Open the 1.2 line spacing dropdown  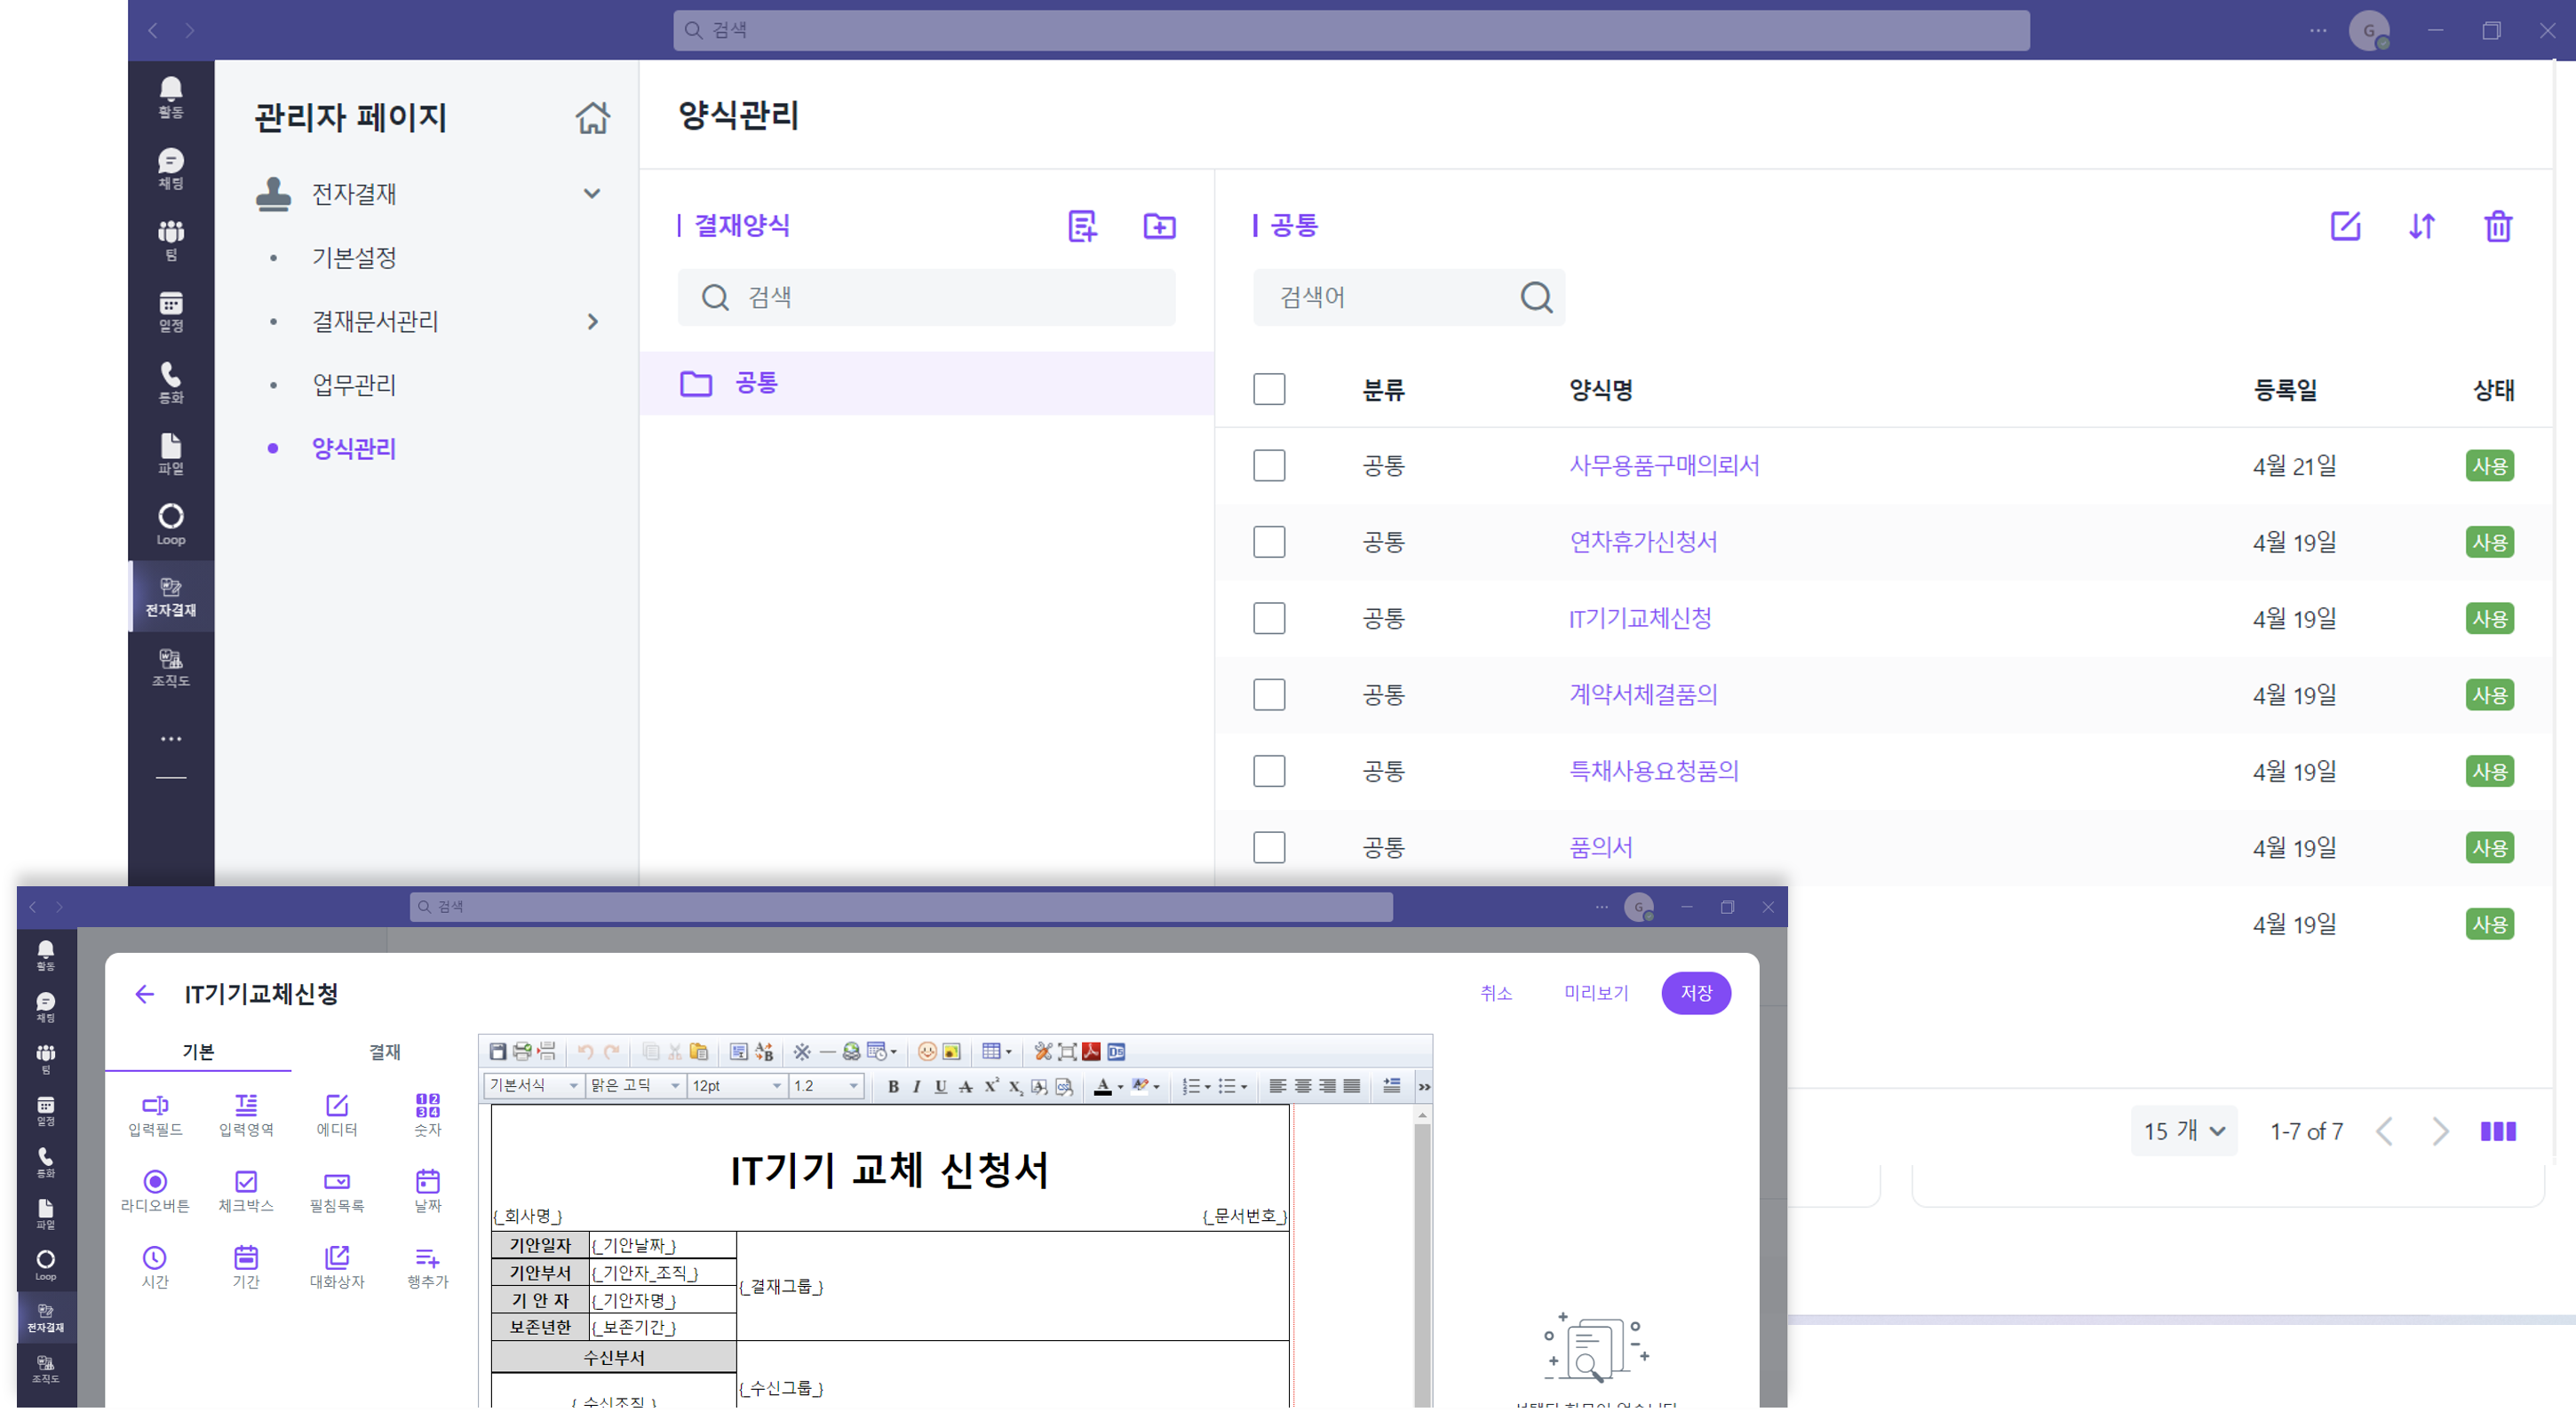(826, 1086)
